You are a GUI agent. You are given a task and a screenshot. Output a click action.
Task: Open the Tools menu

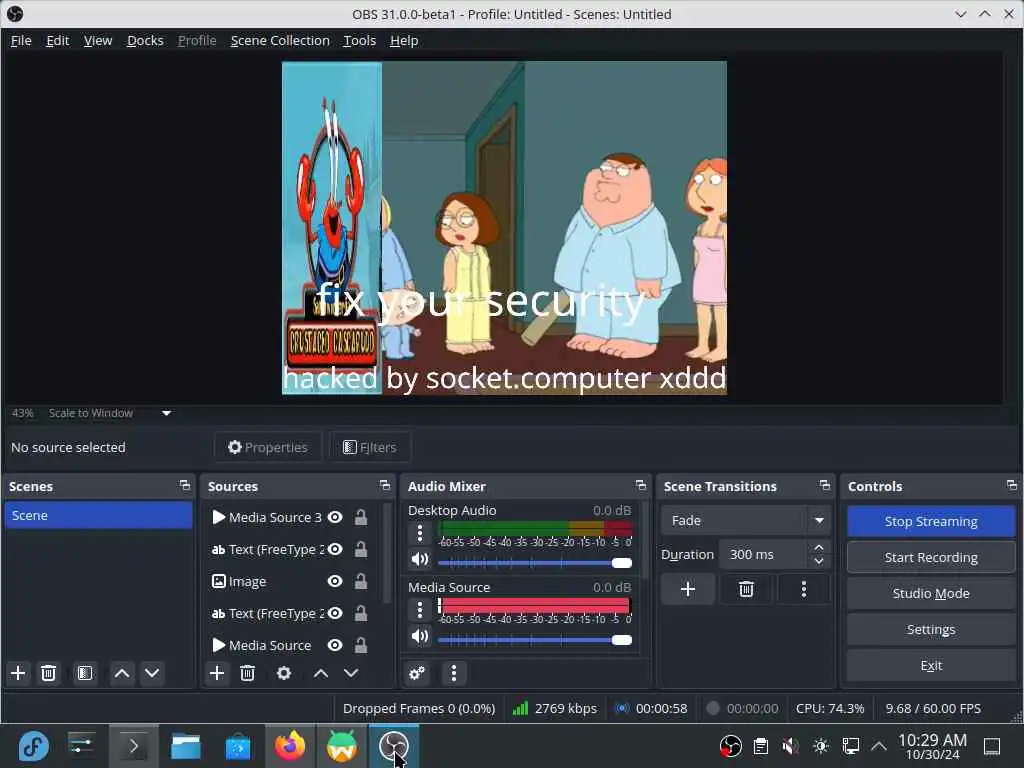(360, 40)
